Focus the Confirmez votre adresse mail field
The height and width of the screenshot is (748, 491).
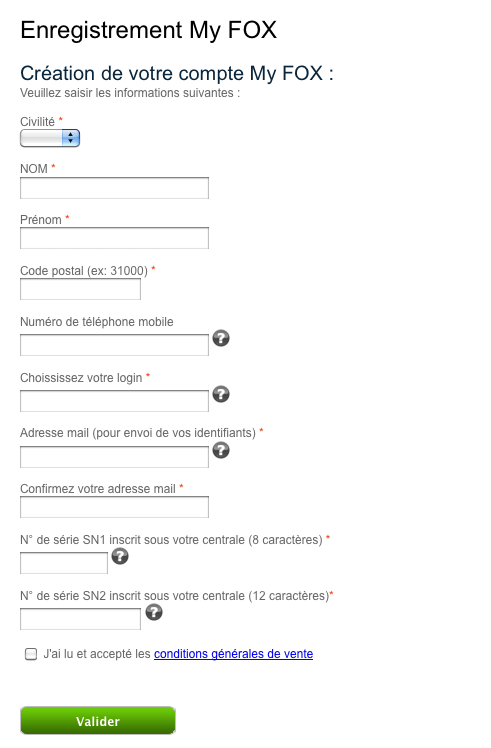click(x=115, y=507)
